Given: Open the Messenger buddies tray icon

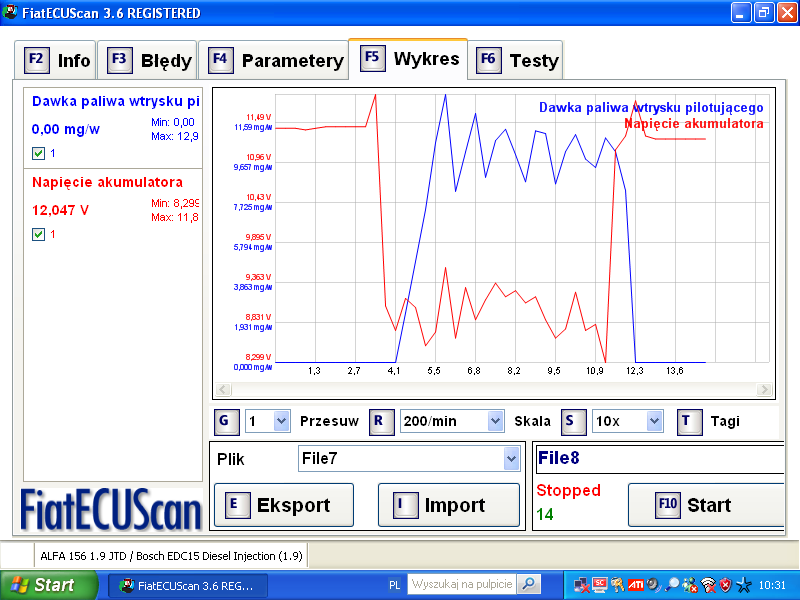Looking at the screenshot, I should (690, 585).
